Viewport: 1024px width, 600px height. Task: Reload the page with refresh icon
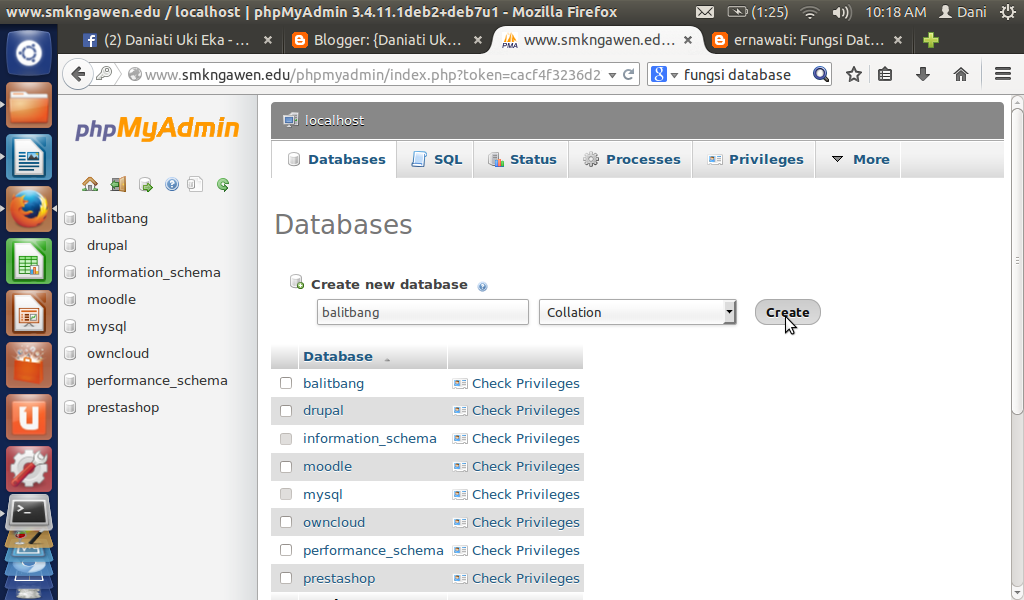tap(628, 74)
